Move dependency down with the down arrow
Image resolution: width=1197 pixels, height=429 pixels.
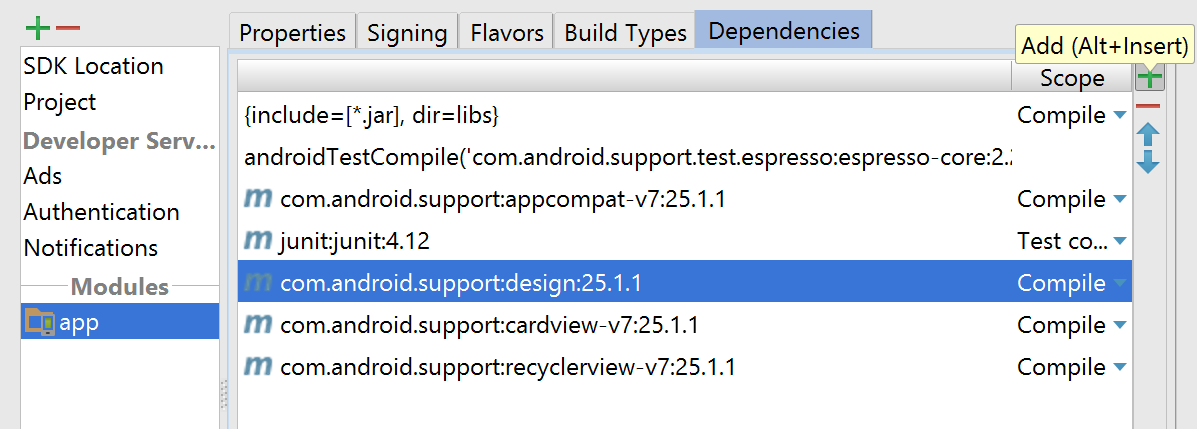point(1147,161)
